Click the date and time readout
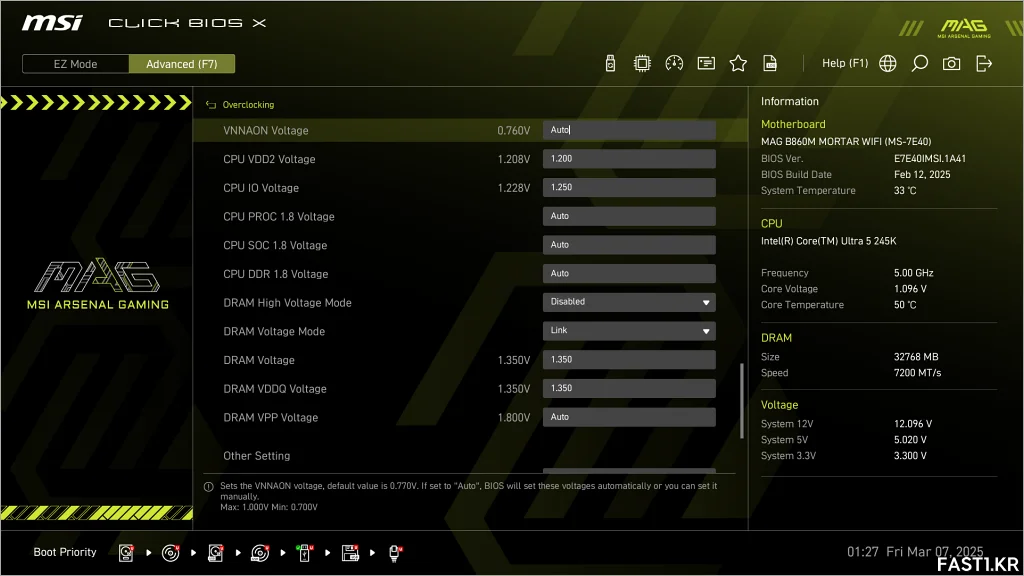The width and height of the screenshot is (1024, 576). coord(915,552)
